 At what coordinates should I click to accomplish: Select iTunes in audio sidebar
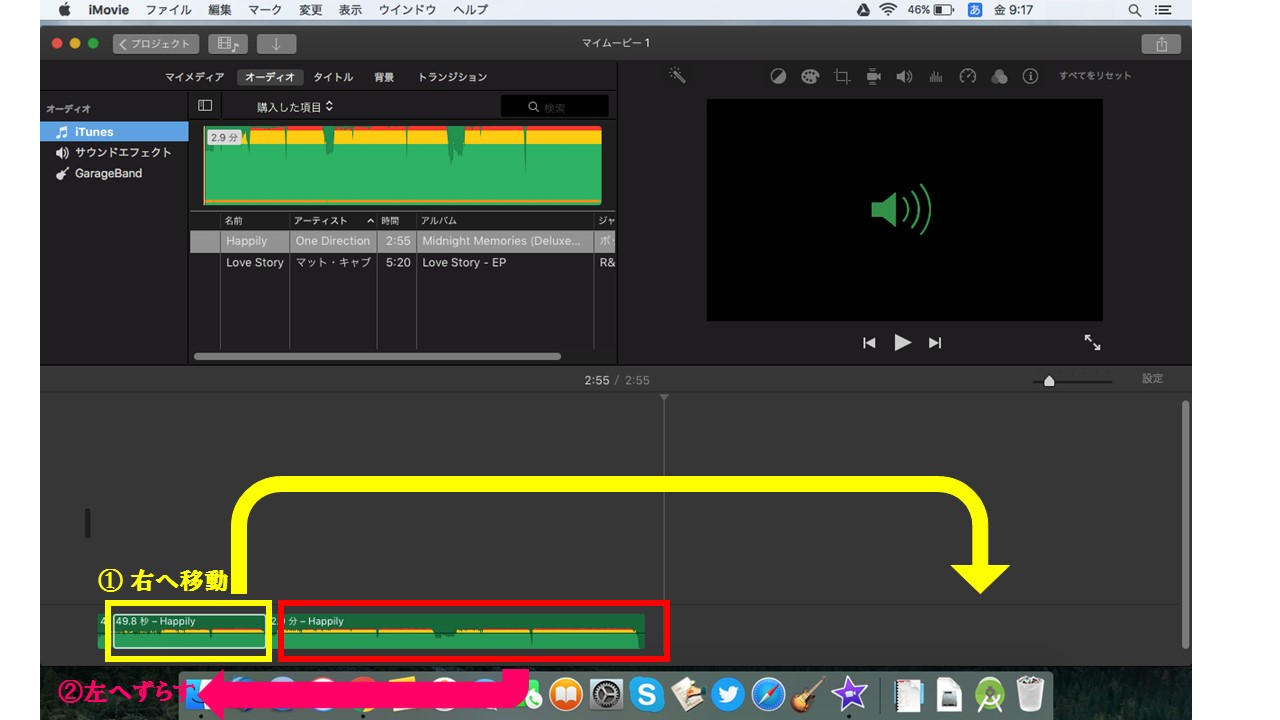[x=114, y=132]
